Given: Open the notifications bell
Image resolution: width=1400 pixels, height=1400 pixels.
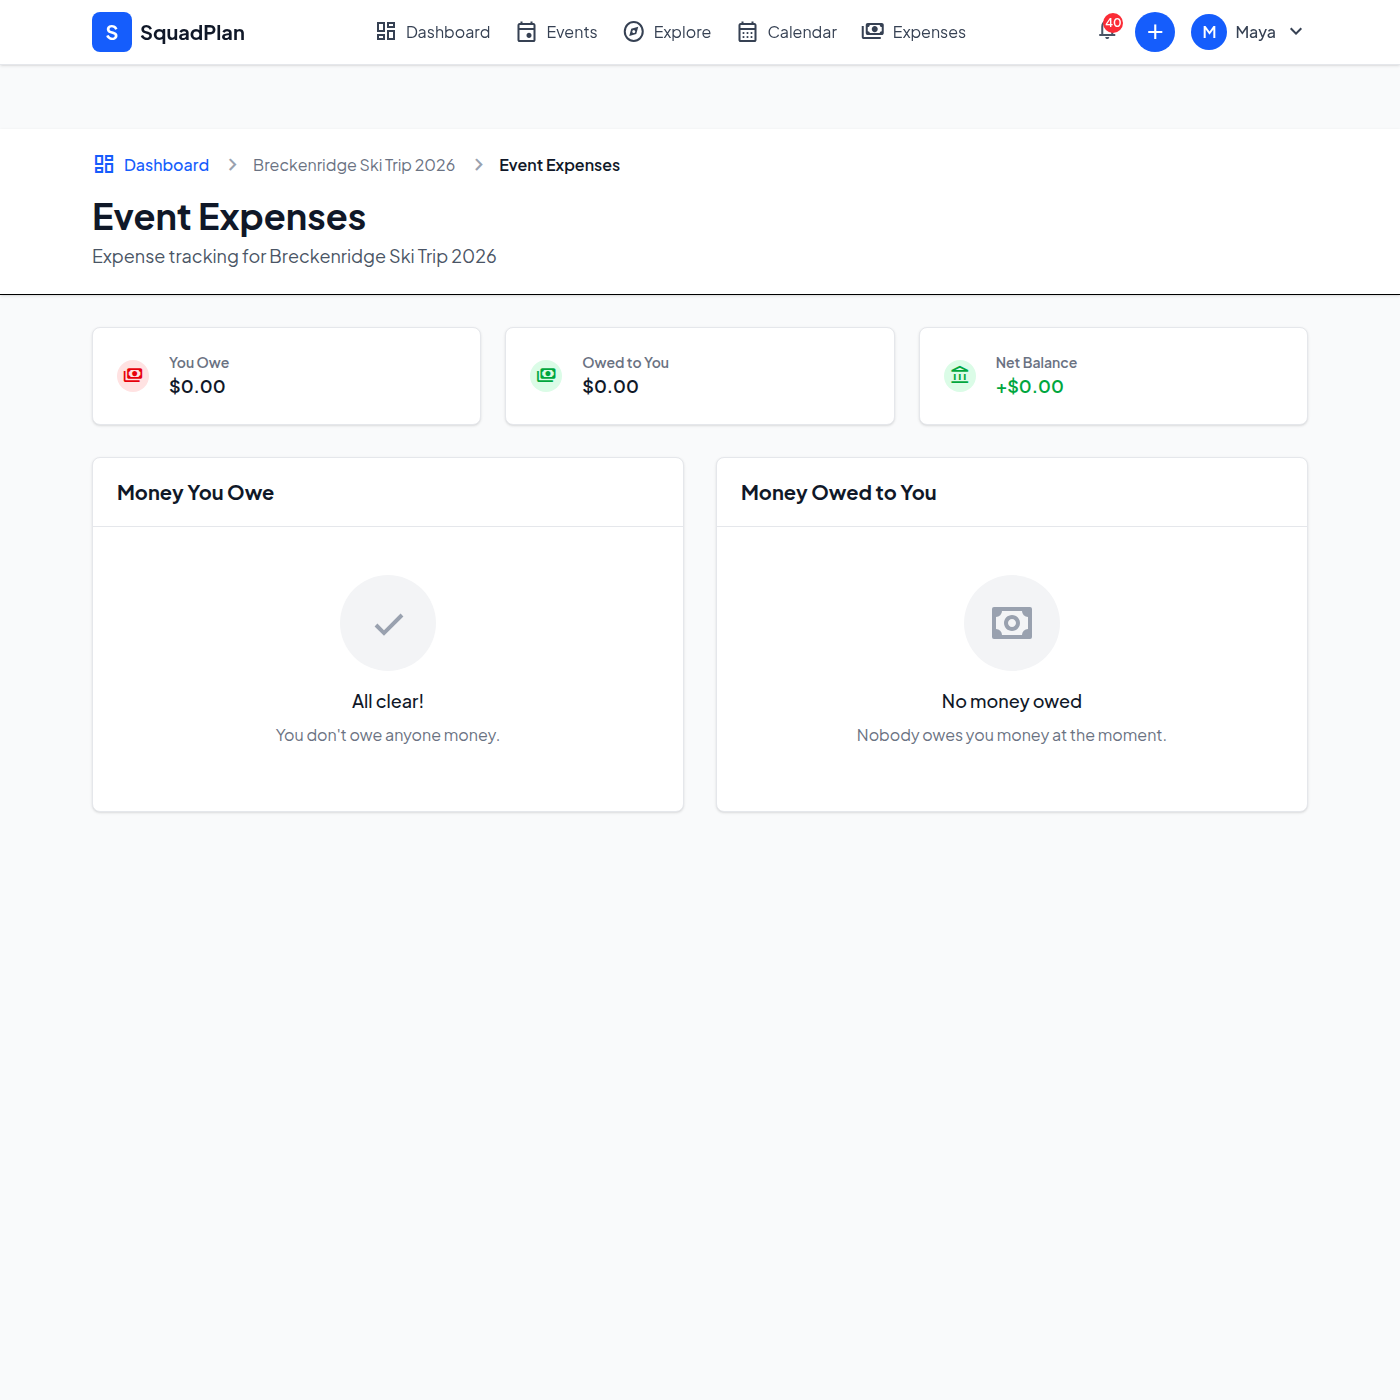Looking at the screenshot, I should 1107,31.
